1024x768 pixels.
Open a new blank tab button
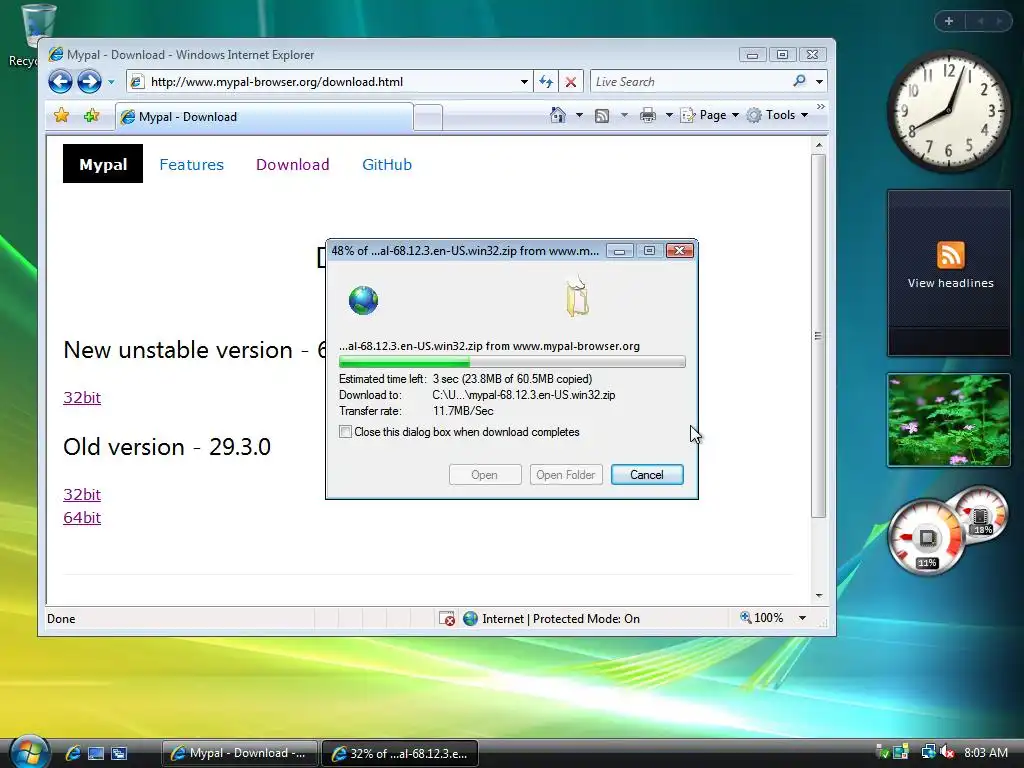(428, 118)
